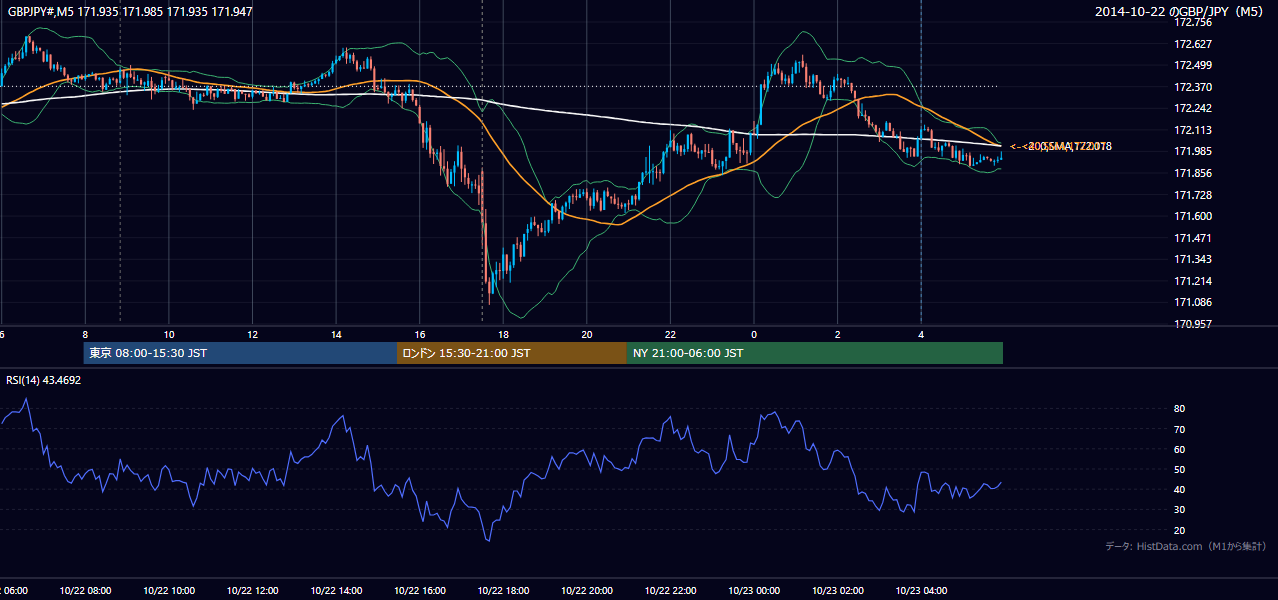Click price axis label 171.343
The height and width of the screenshot is (600, 1278).
click(1192, 259)
